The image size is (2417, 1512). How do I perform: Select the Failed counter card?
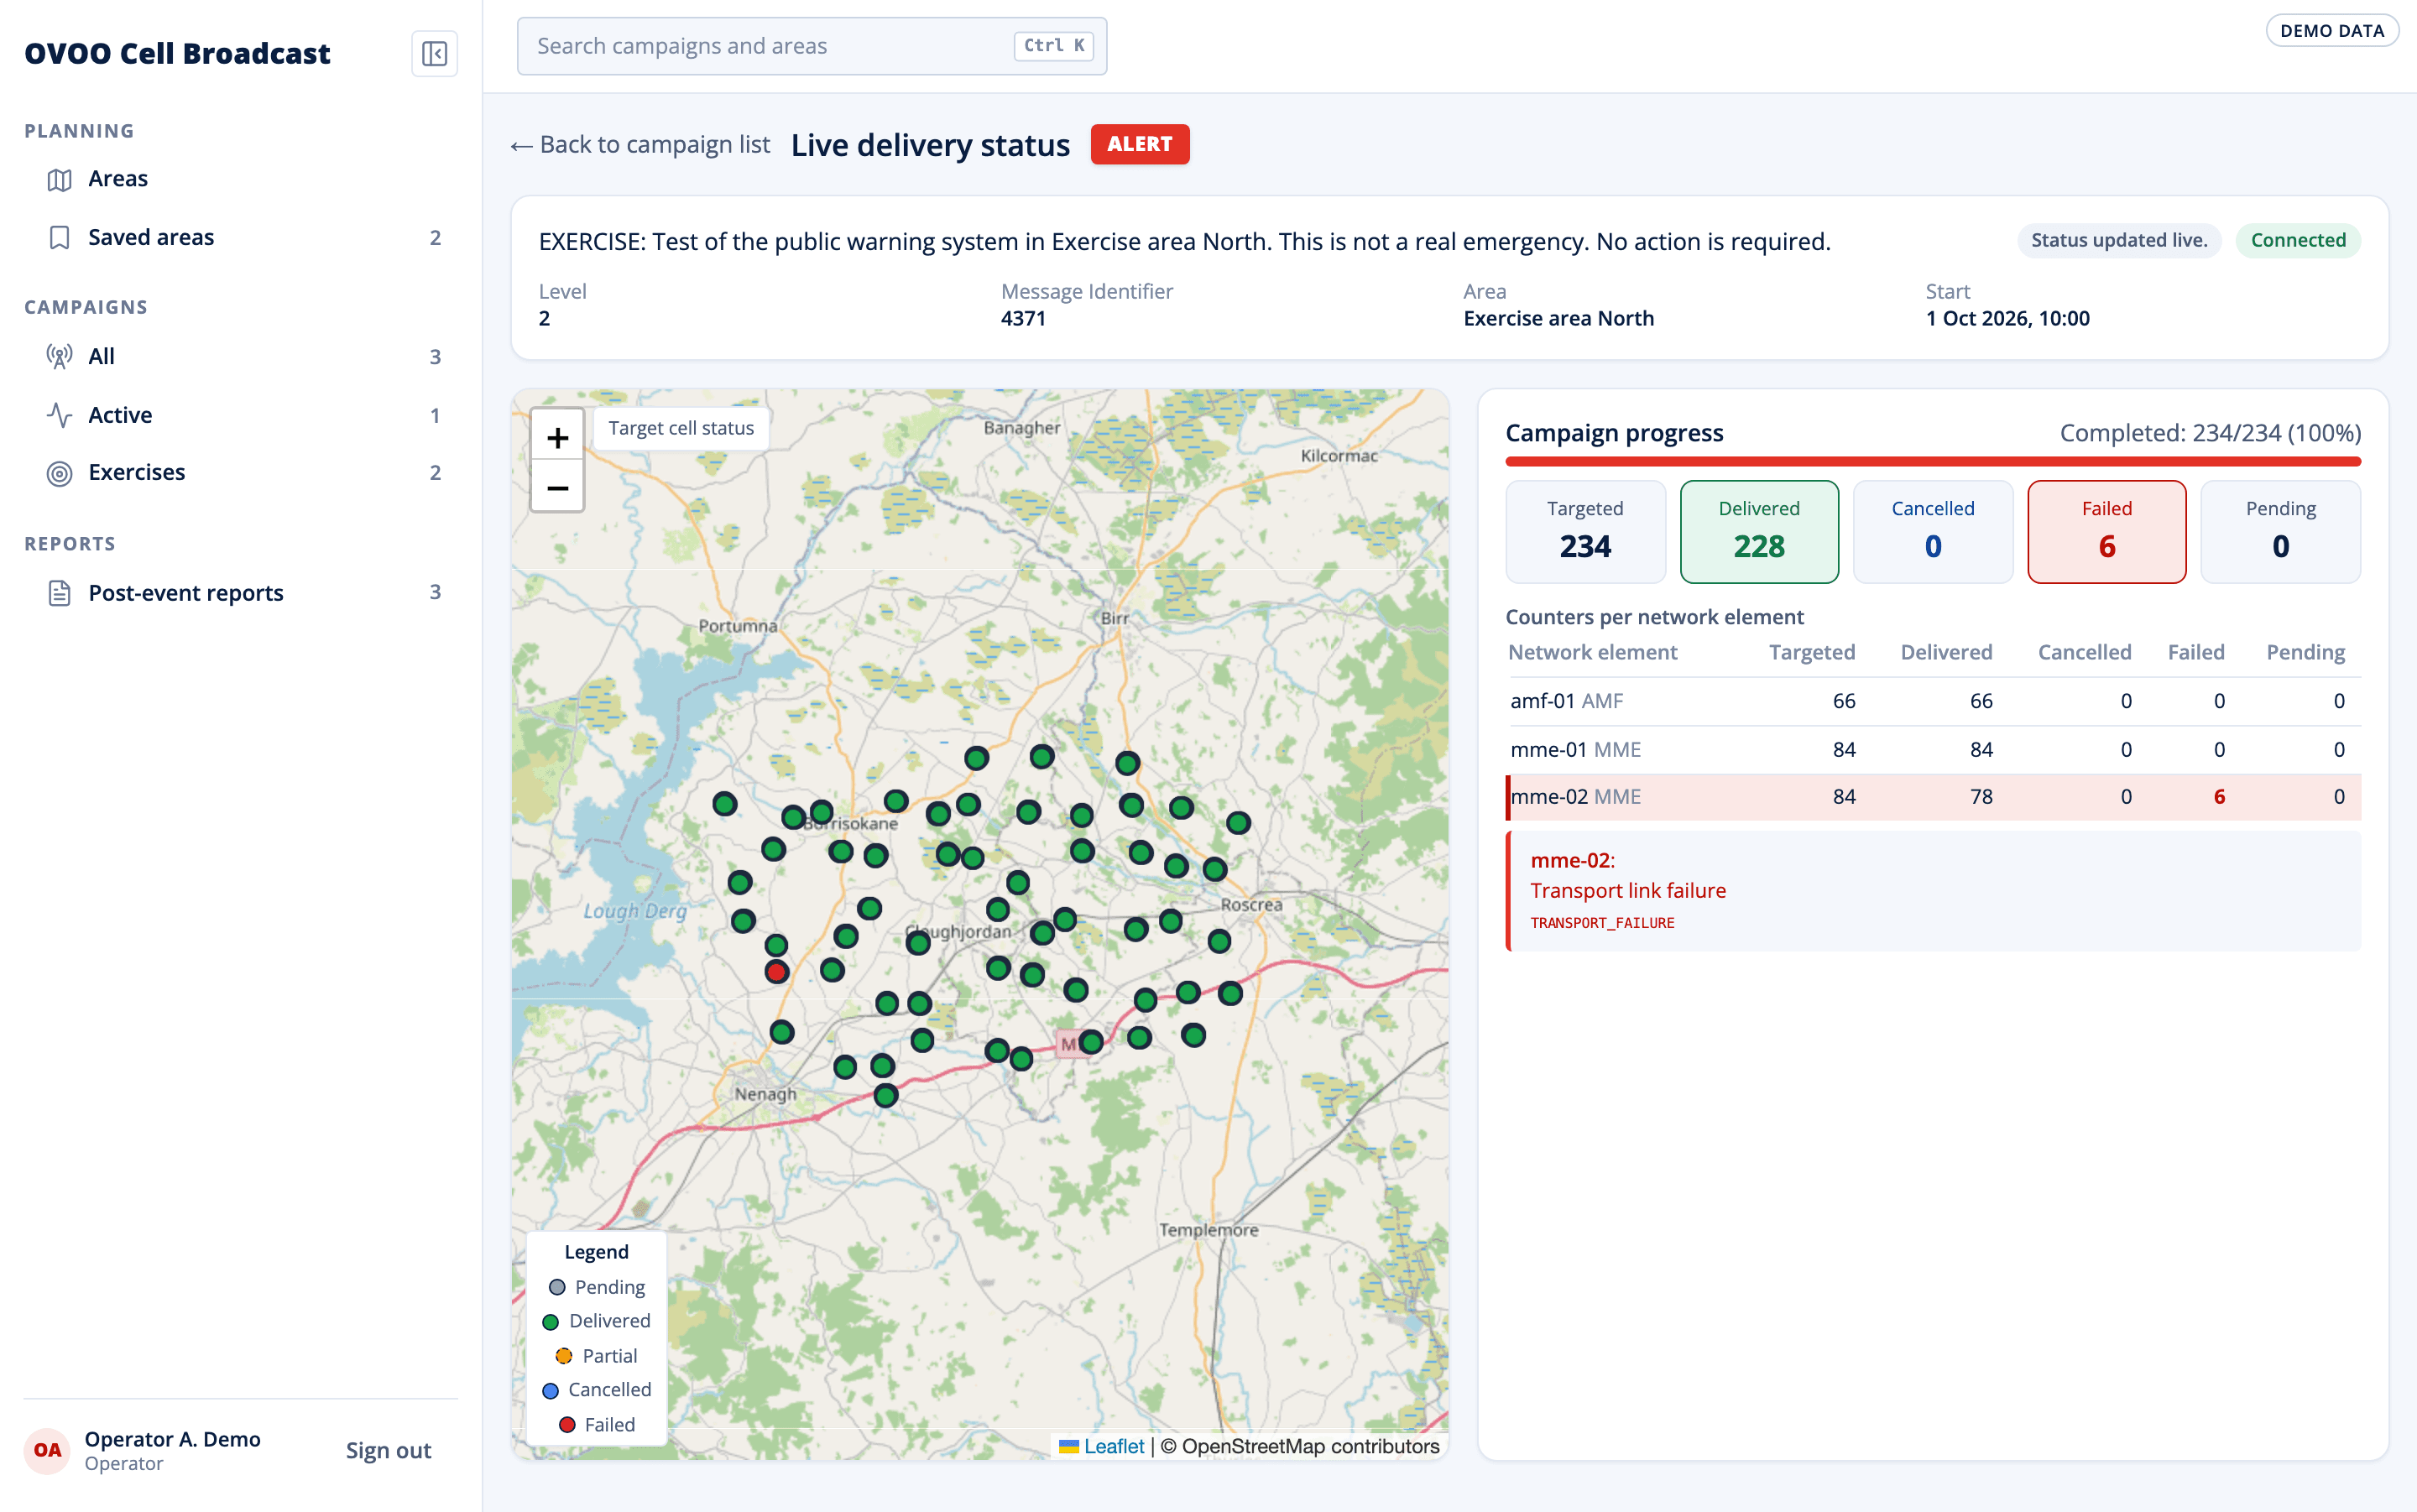[x=2106, y=532]
